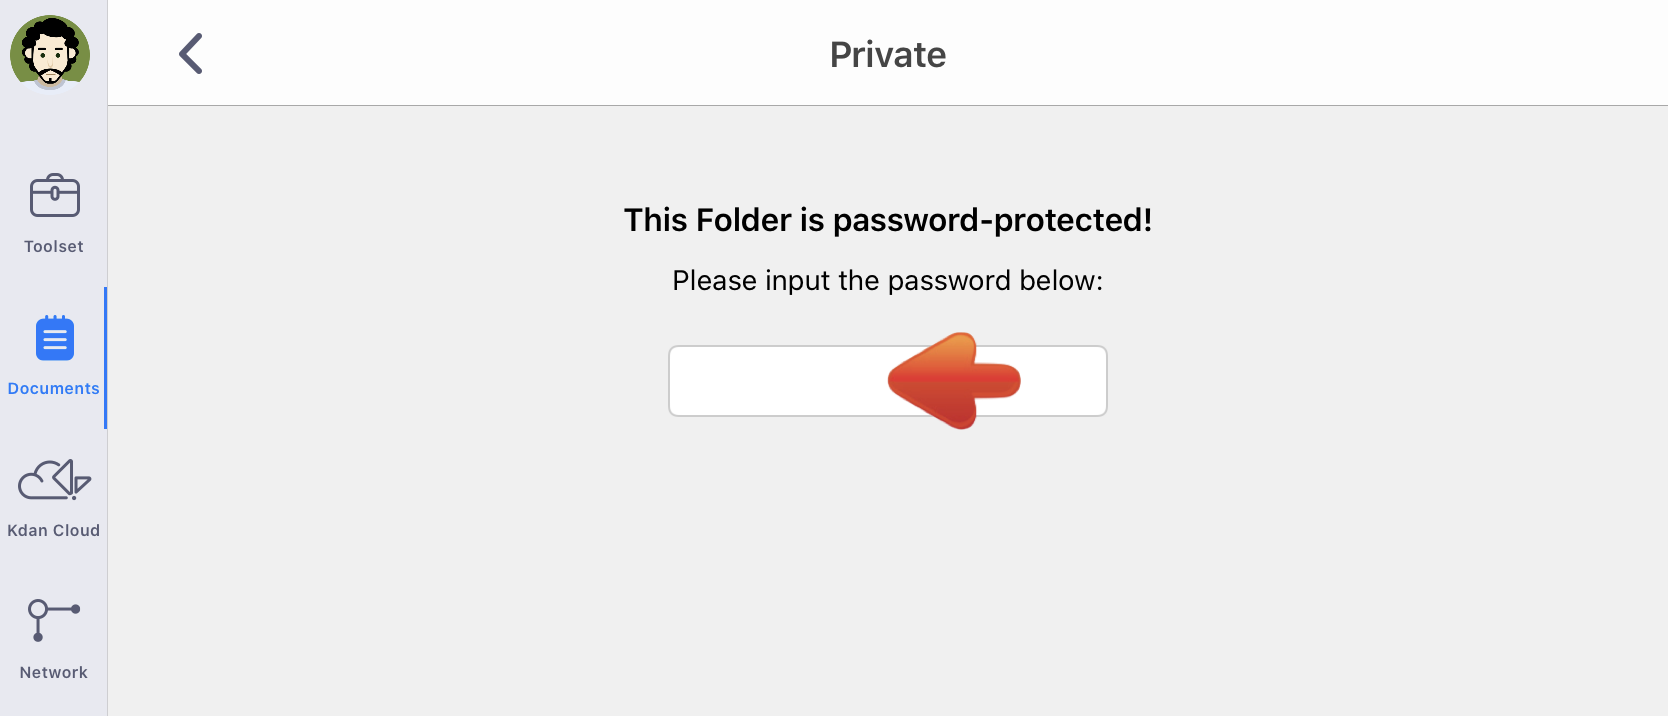
Task: Open the user profile avatar
Action: click(x=50, y=53)
